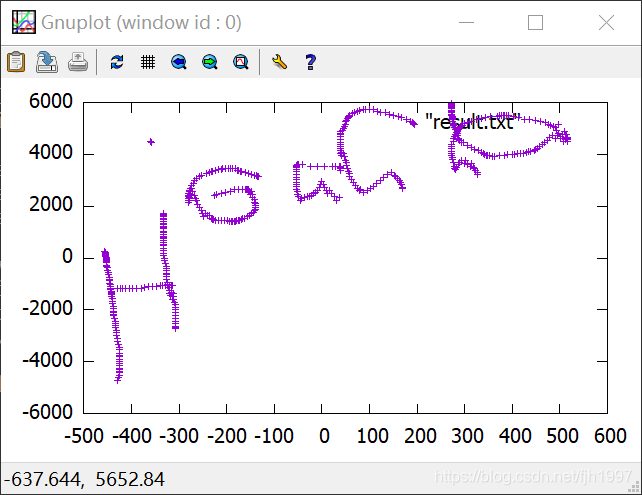Click the Gnuplot application icon in title bar

click(x=24, y=22)
